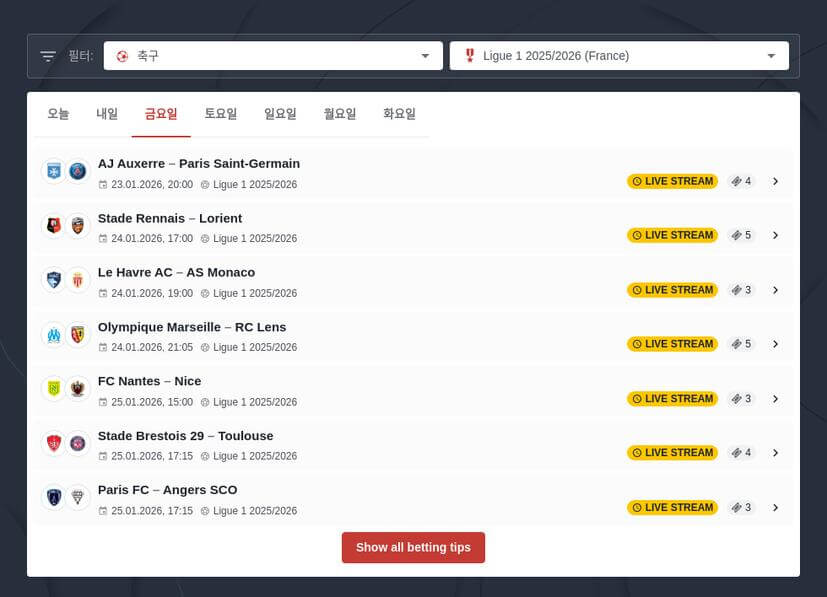Click the AS Monaco club crest
This screenshot has height=597, width=827.
pyautogui.click(x=78, y=280)
